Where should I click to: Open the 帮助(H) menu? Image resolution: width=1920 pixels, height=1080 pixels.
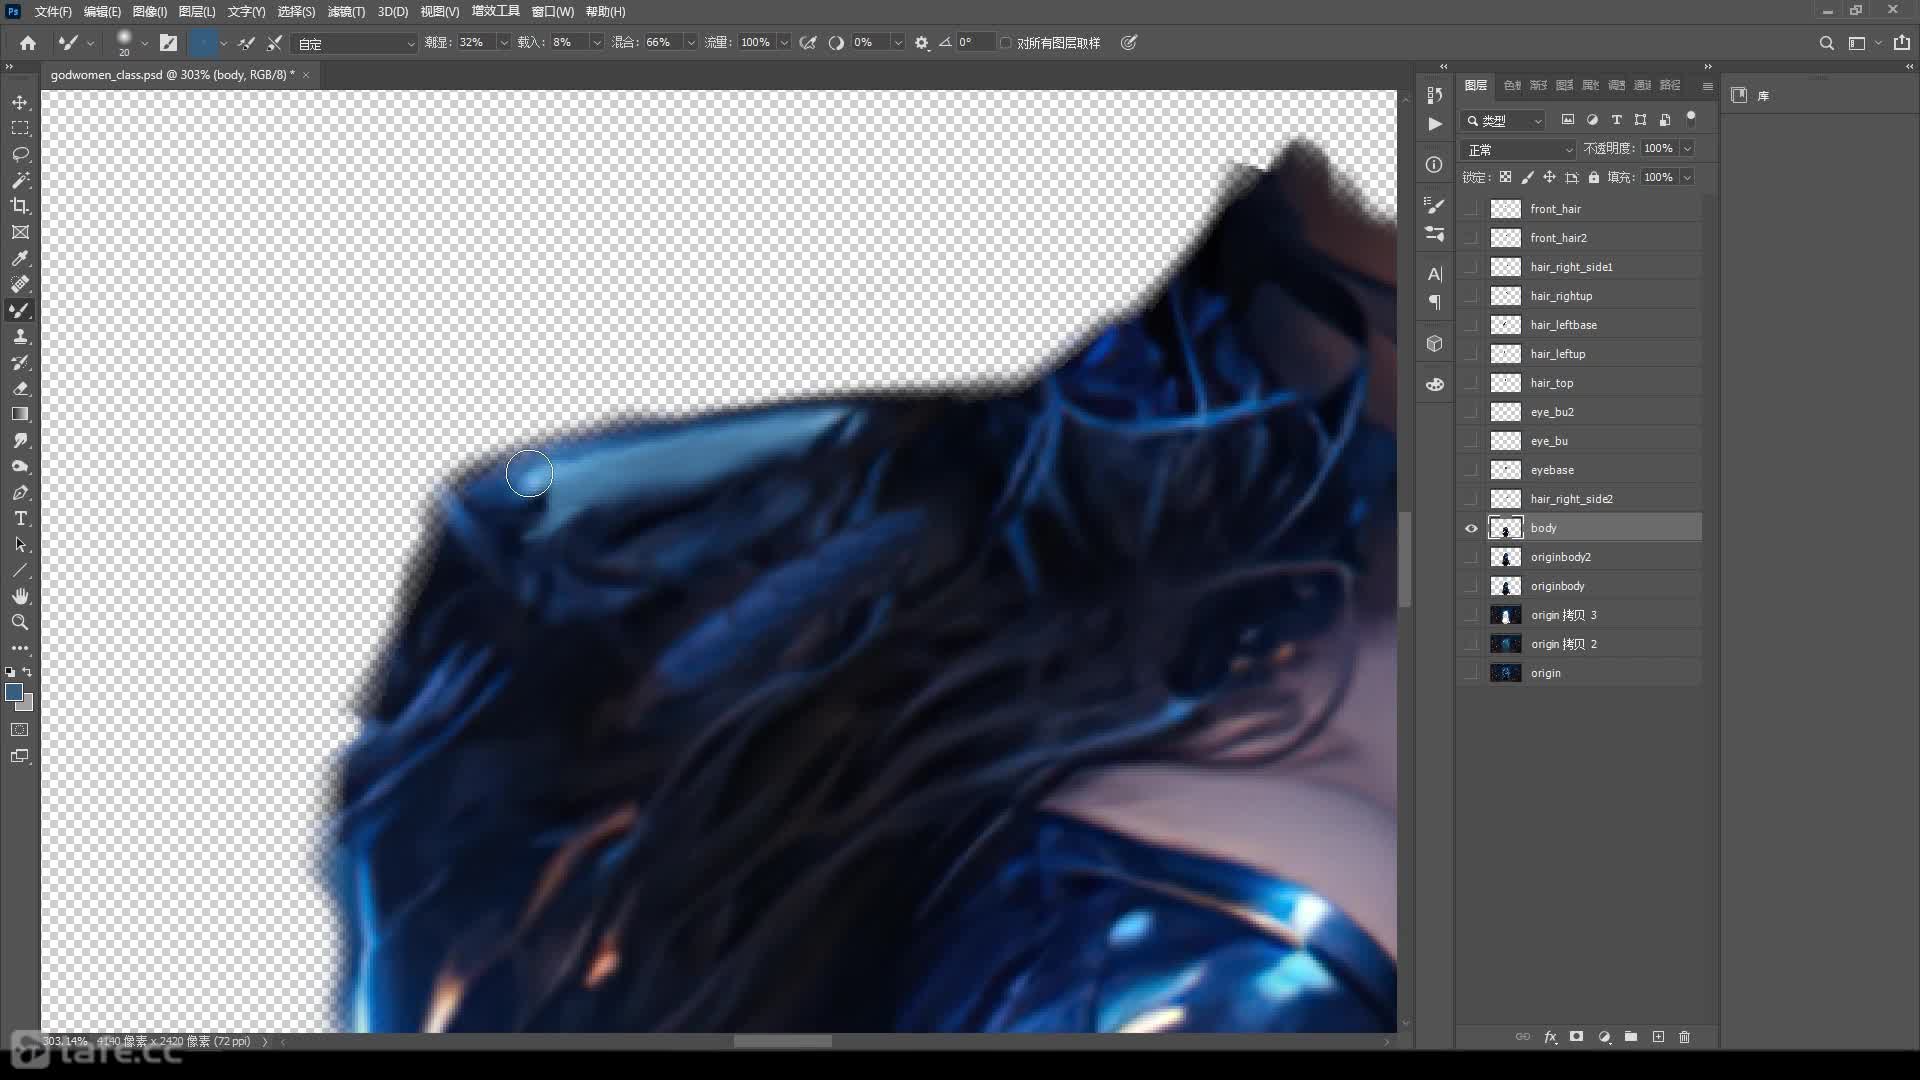605,12
